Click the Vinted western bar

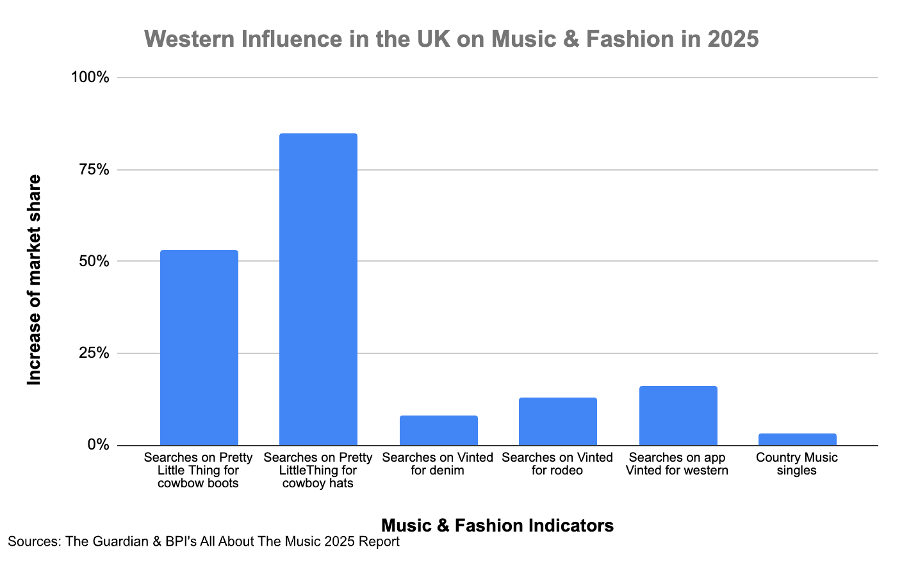click(x=678, y=416)
